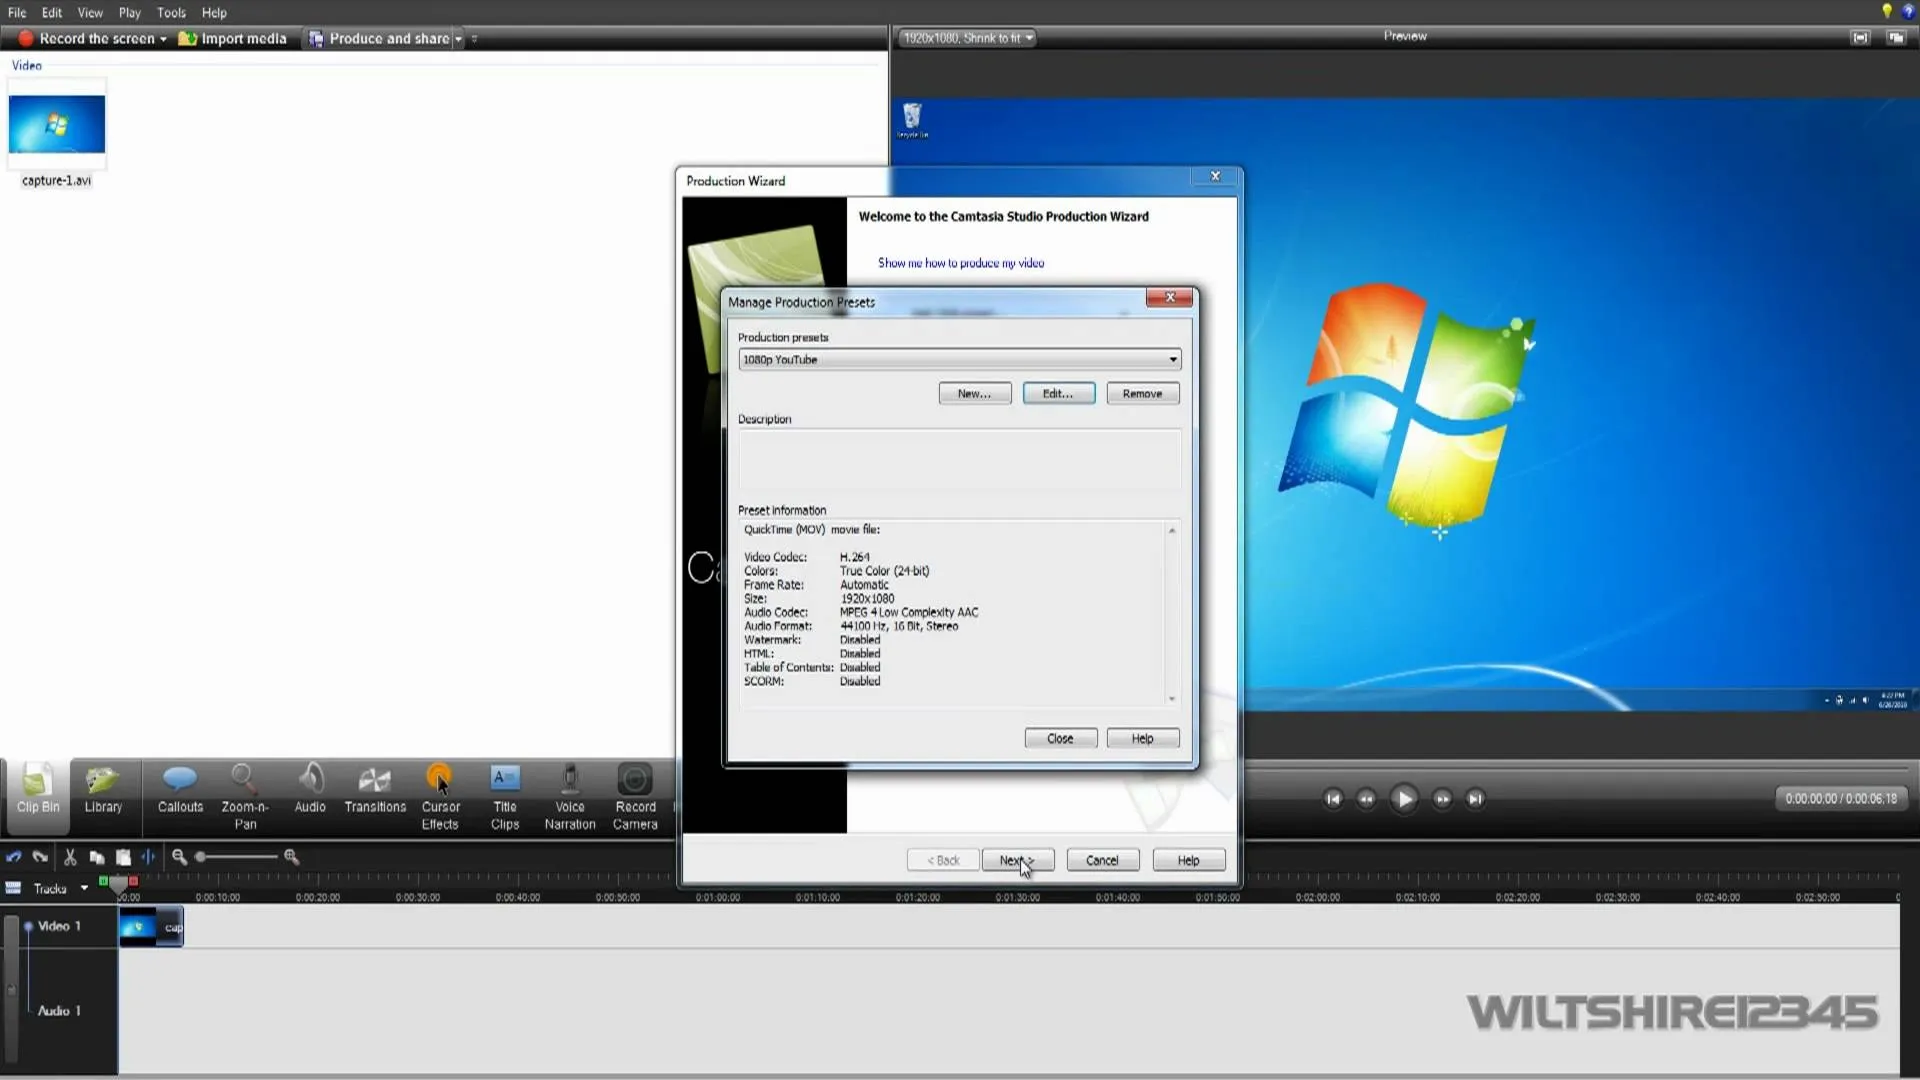Detach the preview window icon
This screenshot has height=1080, width=1920.
coord(1896,38)
